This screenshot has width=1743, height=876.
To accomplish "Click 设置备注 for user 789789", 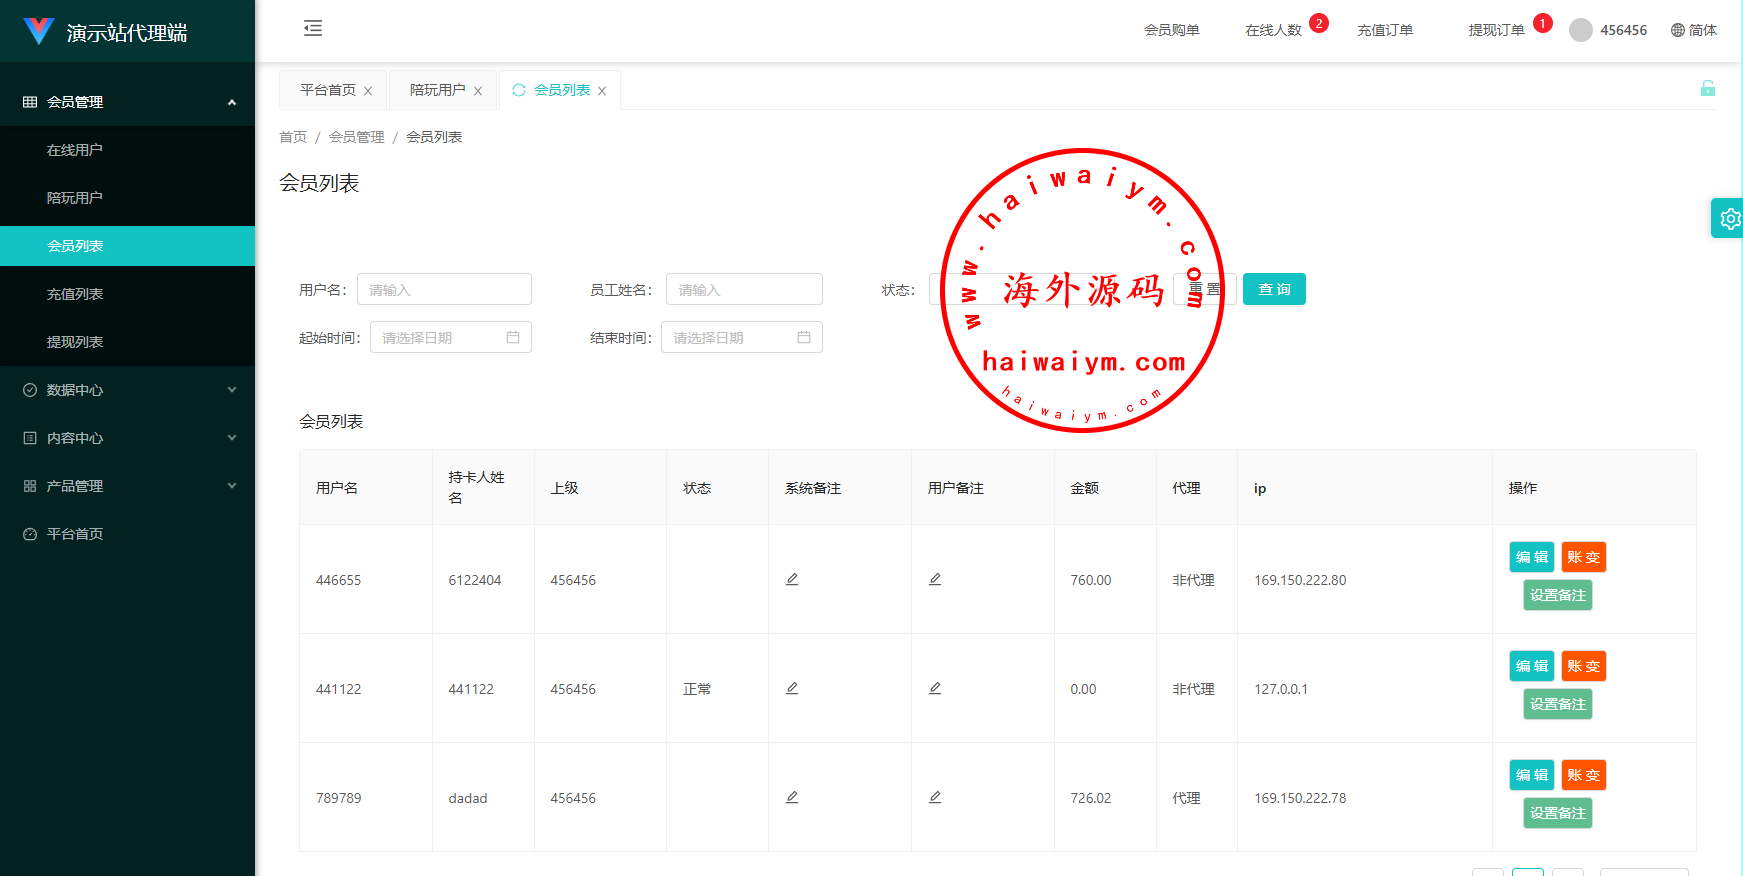I will [1557, 813].
